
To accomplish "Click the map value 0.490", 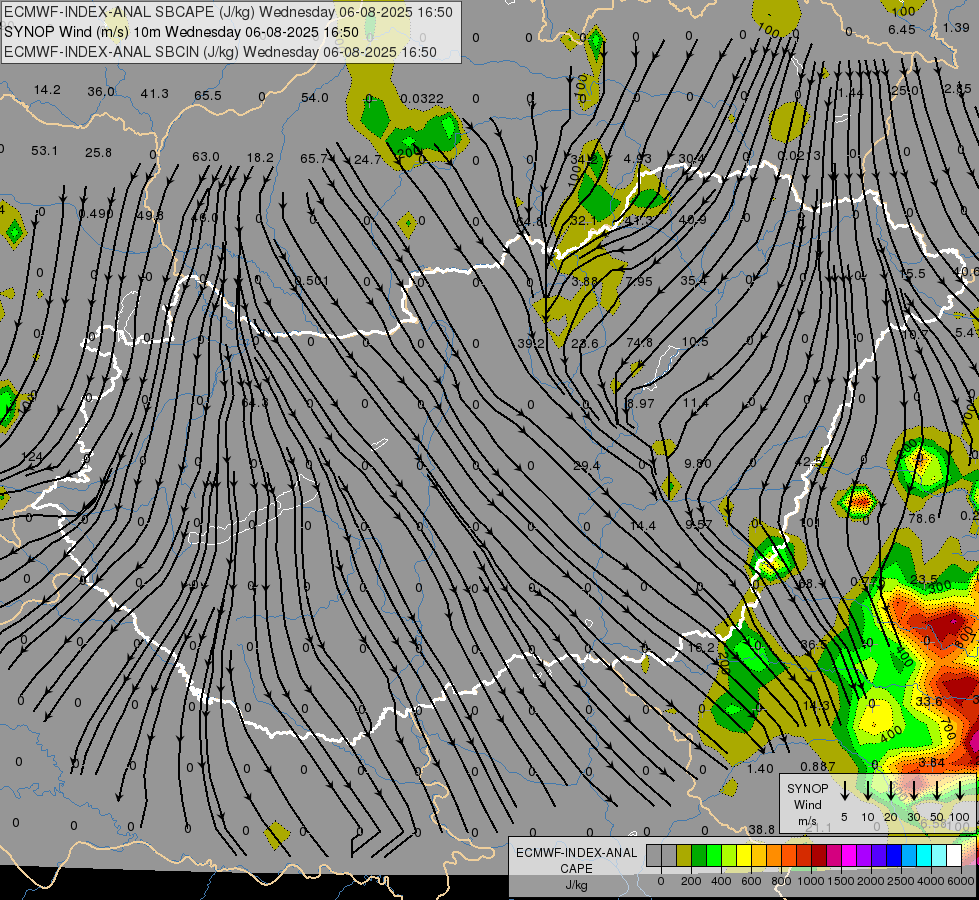I will point(96,214).
